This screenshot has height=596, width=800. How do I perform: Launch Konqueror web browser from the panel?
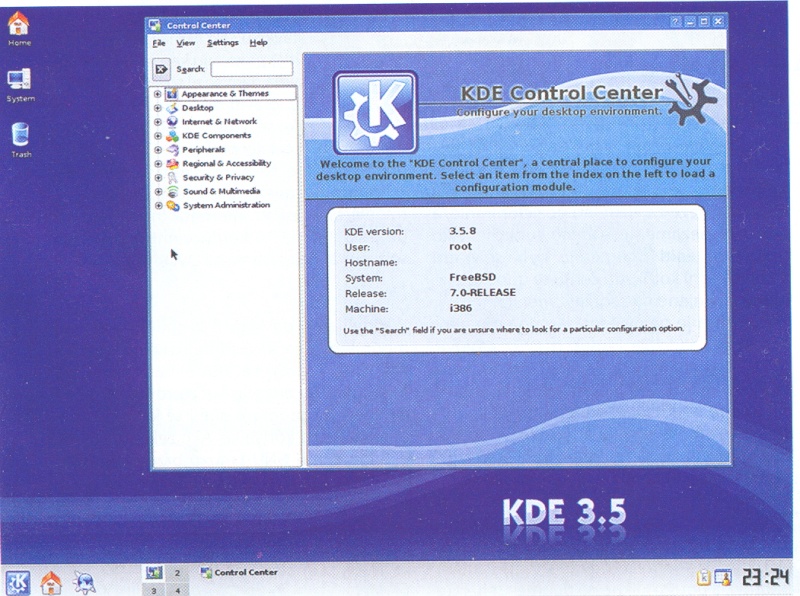point(84,582)
